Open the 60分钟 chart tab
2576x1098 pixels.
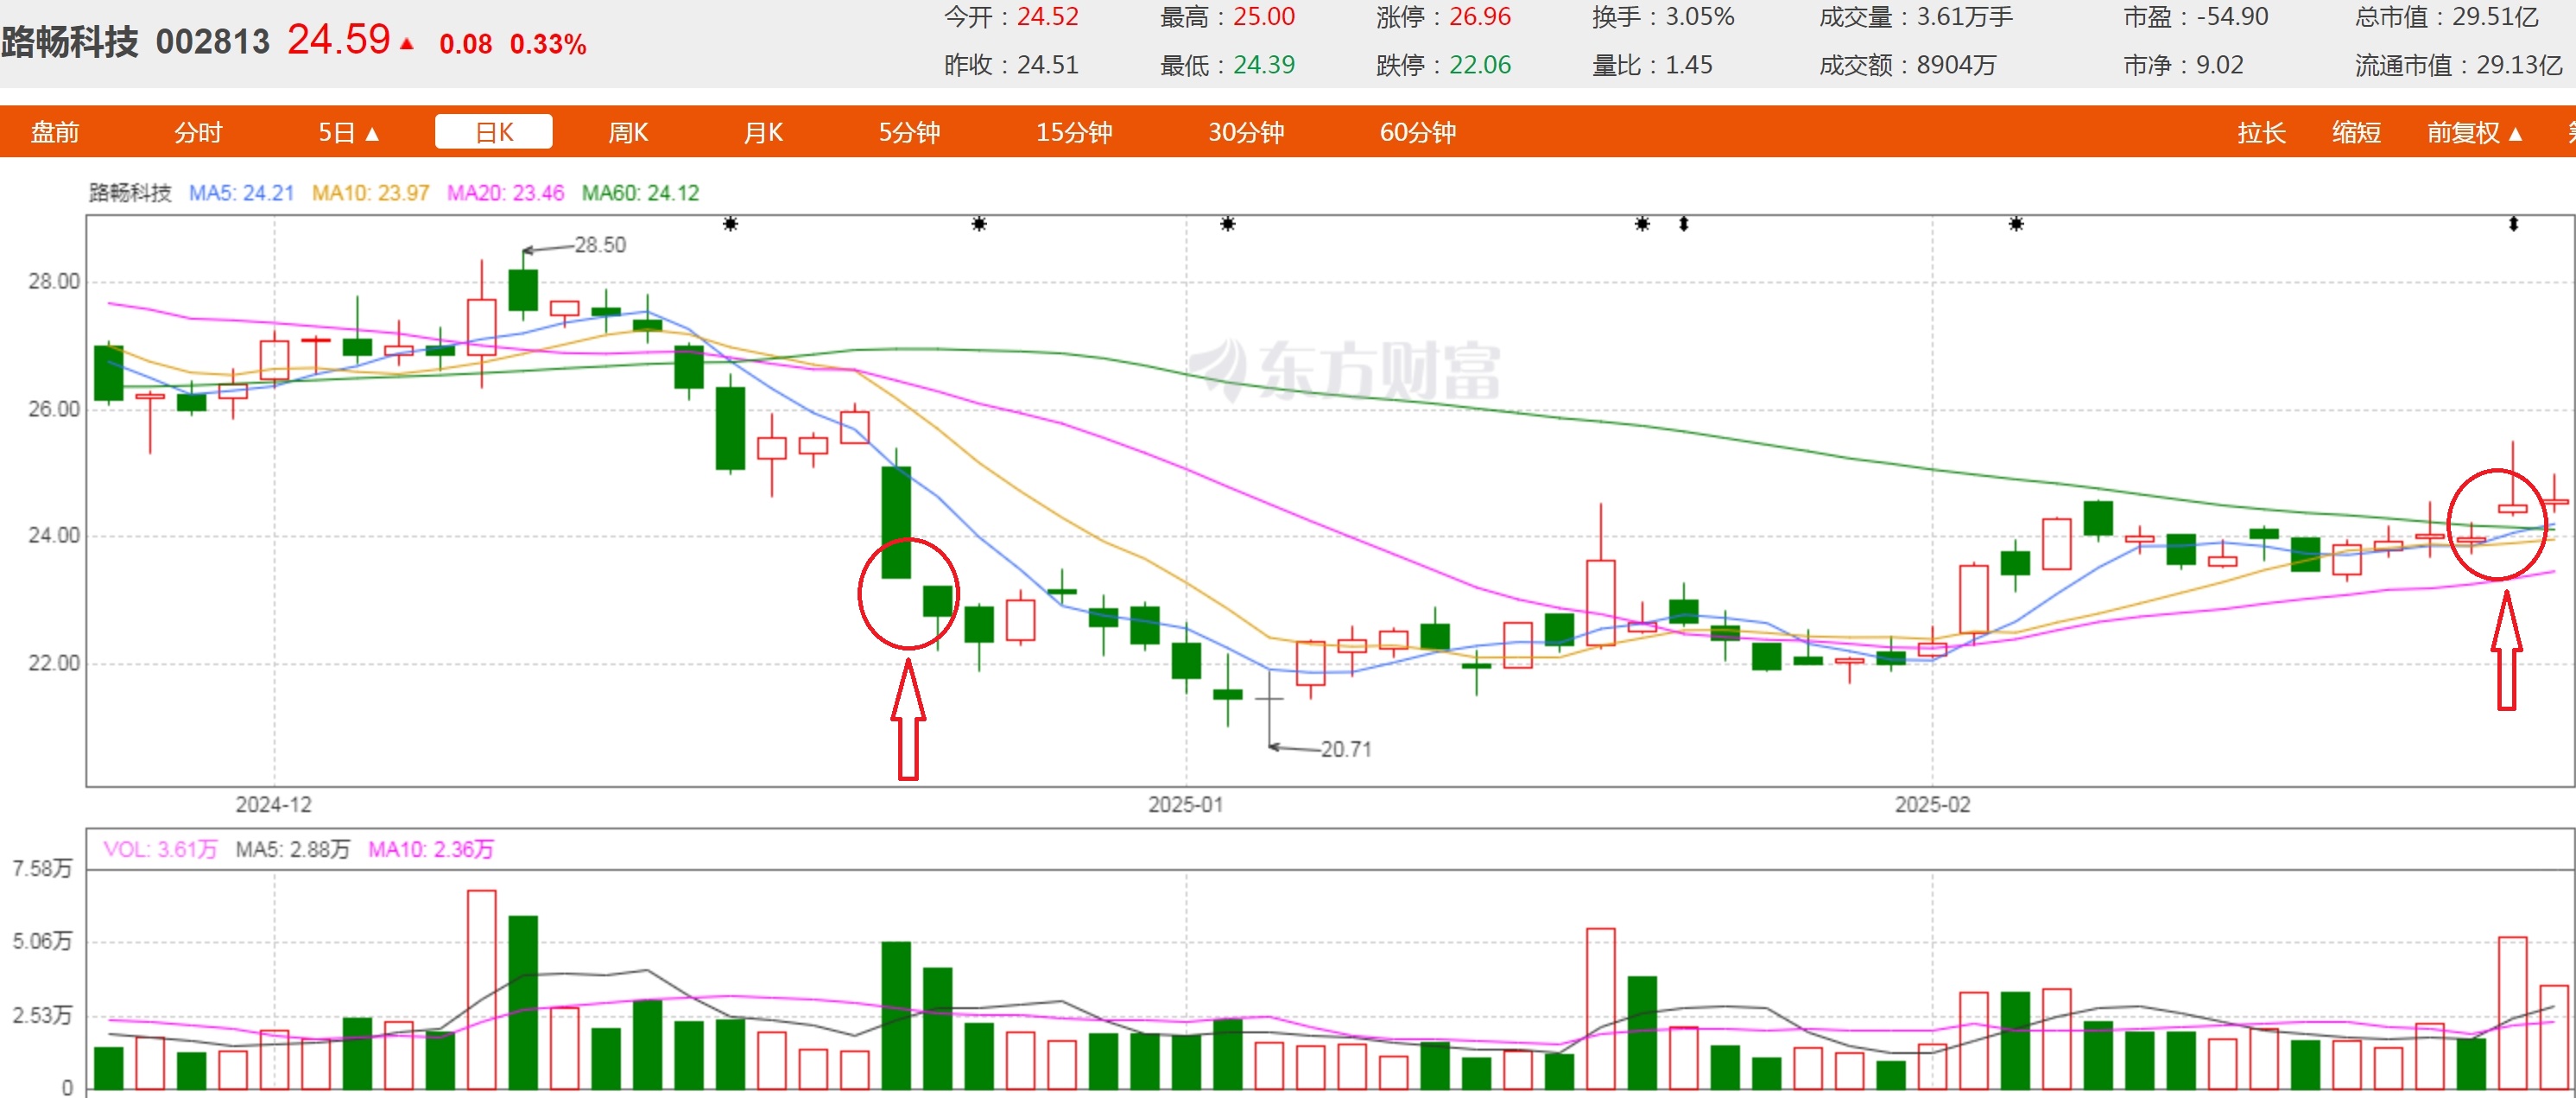click(1417, 132)
